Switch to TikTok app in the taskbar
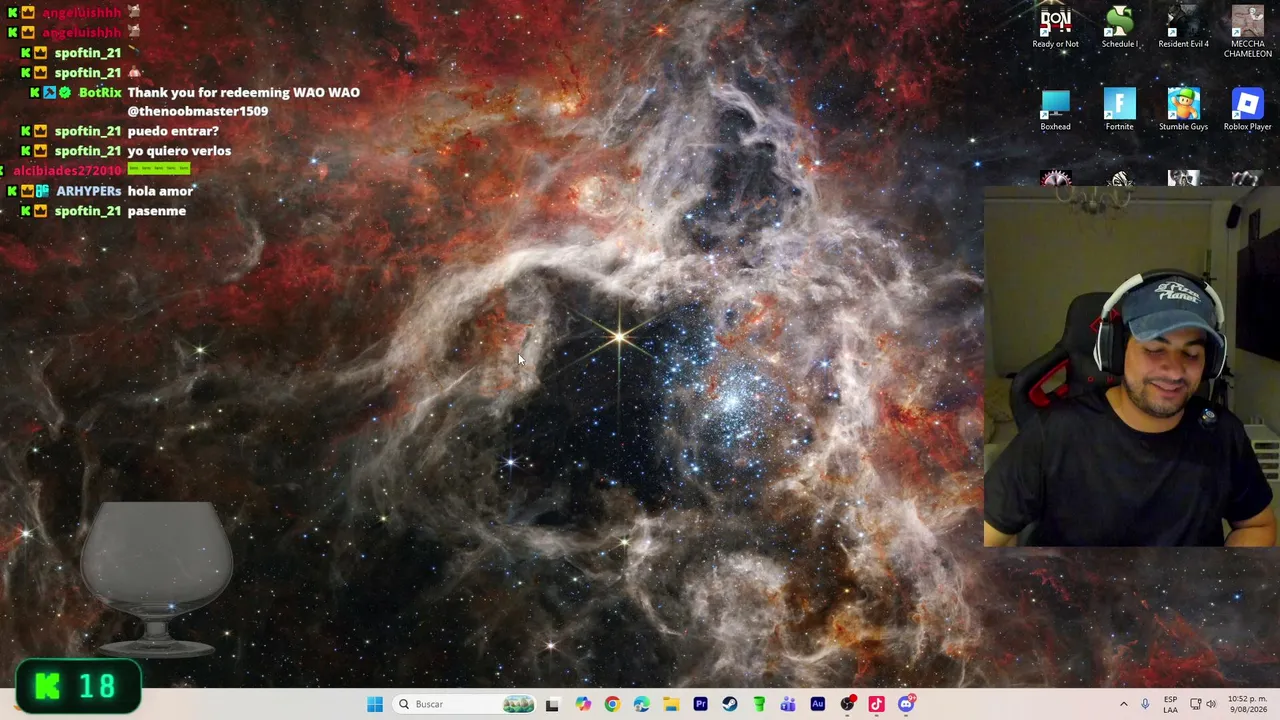The image size is (1280, 720). tap(876, 704)
